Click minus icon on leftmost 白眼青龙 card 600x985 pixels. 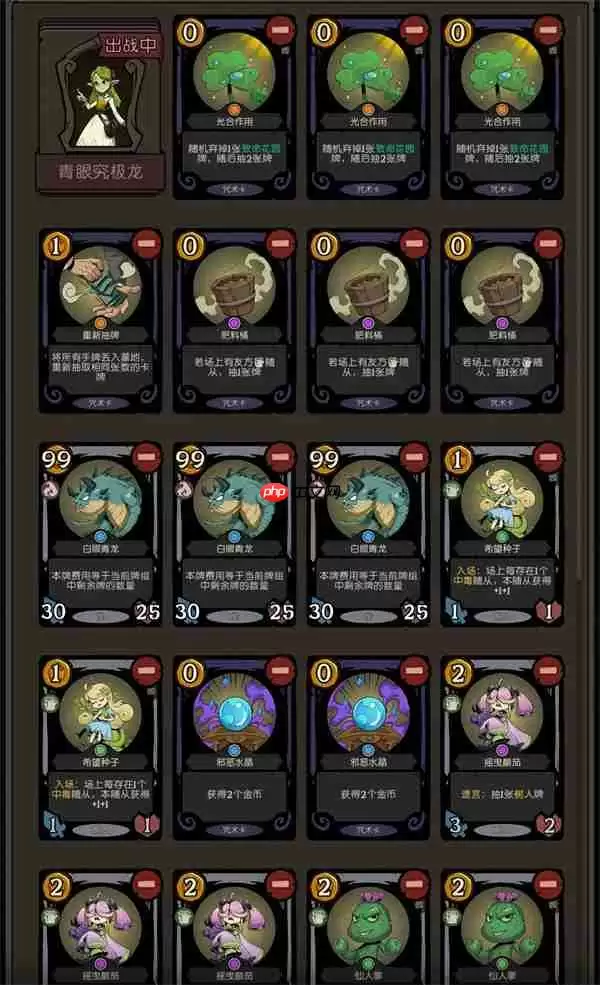146,457
